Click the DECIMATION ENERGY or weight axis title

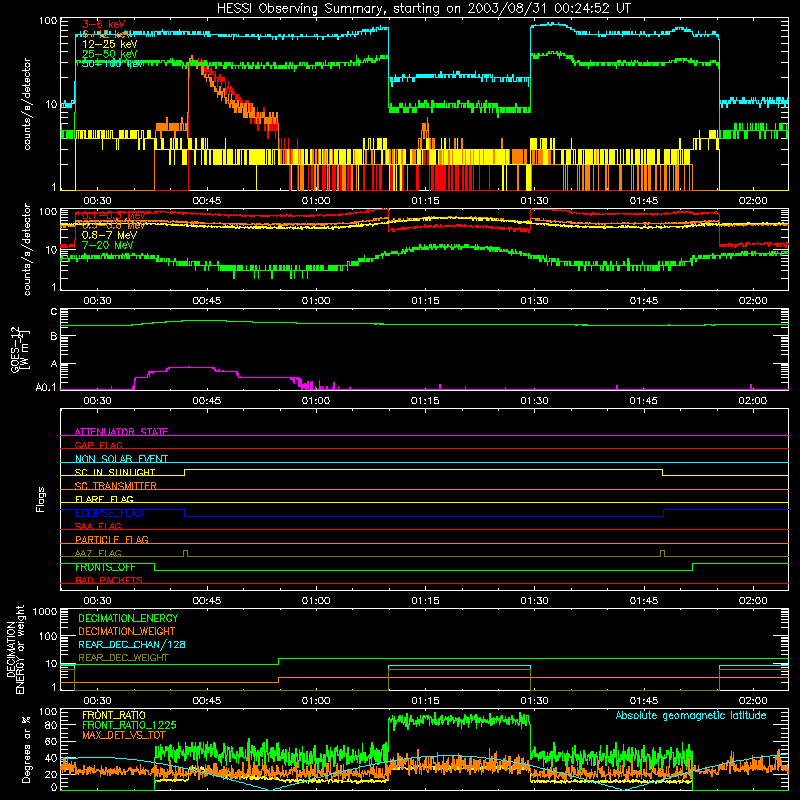click(x=15, y=650)
